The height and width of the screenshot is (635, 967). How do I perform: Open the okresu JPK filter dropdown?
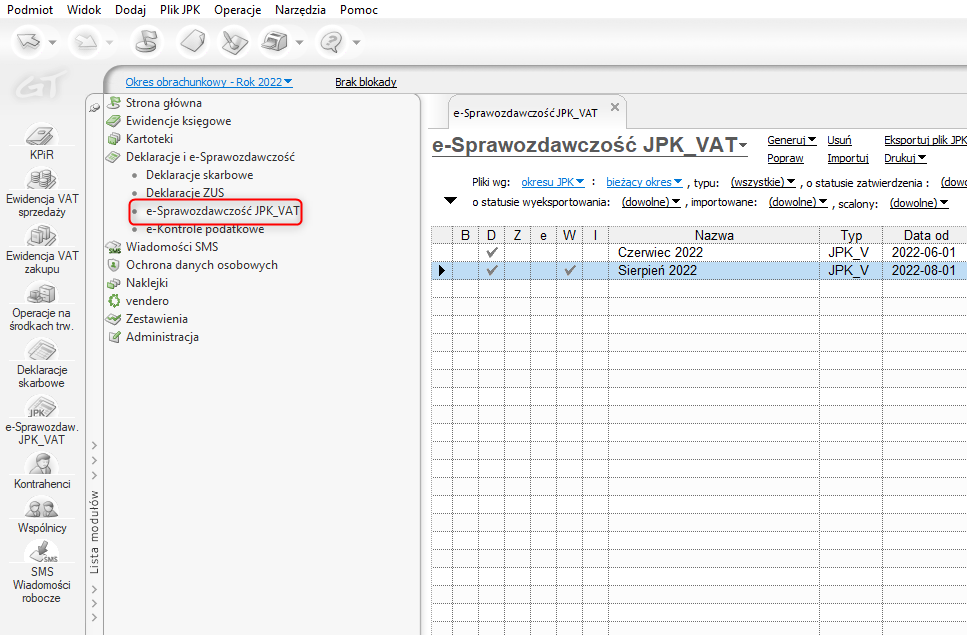pyautogui.click(x=553, y=182)
